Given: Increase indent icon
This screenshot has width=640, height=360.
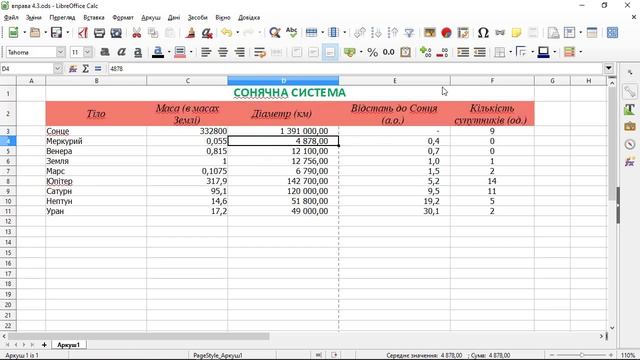Looking at the screenshot, I should click(463, 52).
